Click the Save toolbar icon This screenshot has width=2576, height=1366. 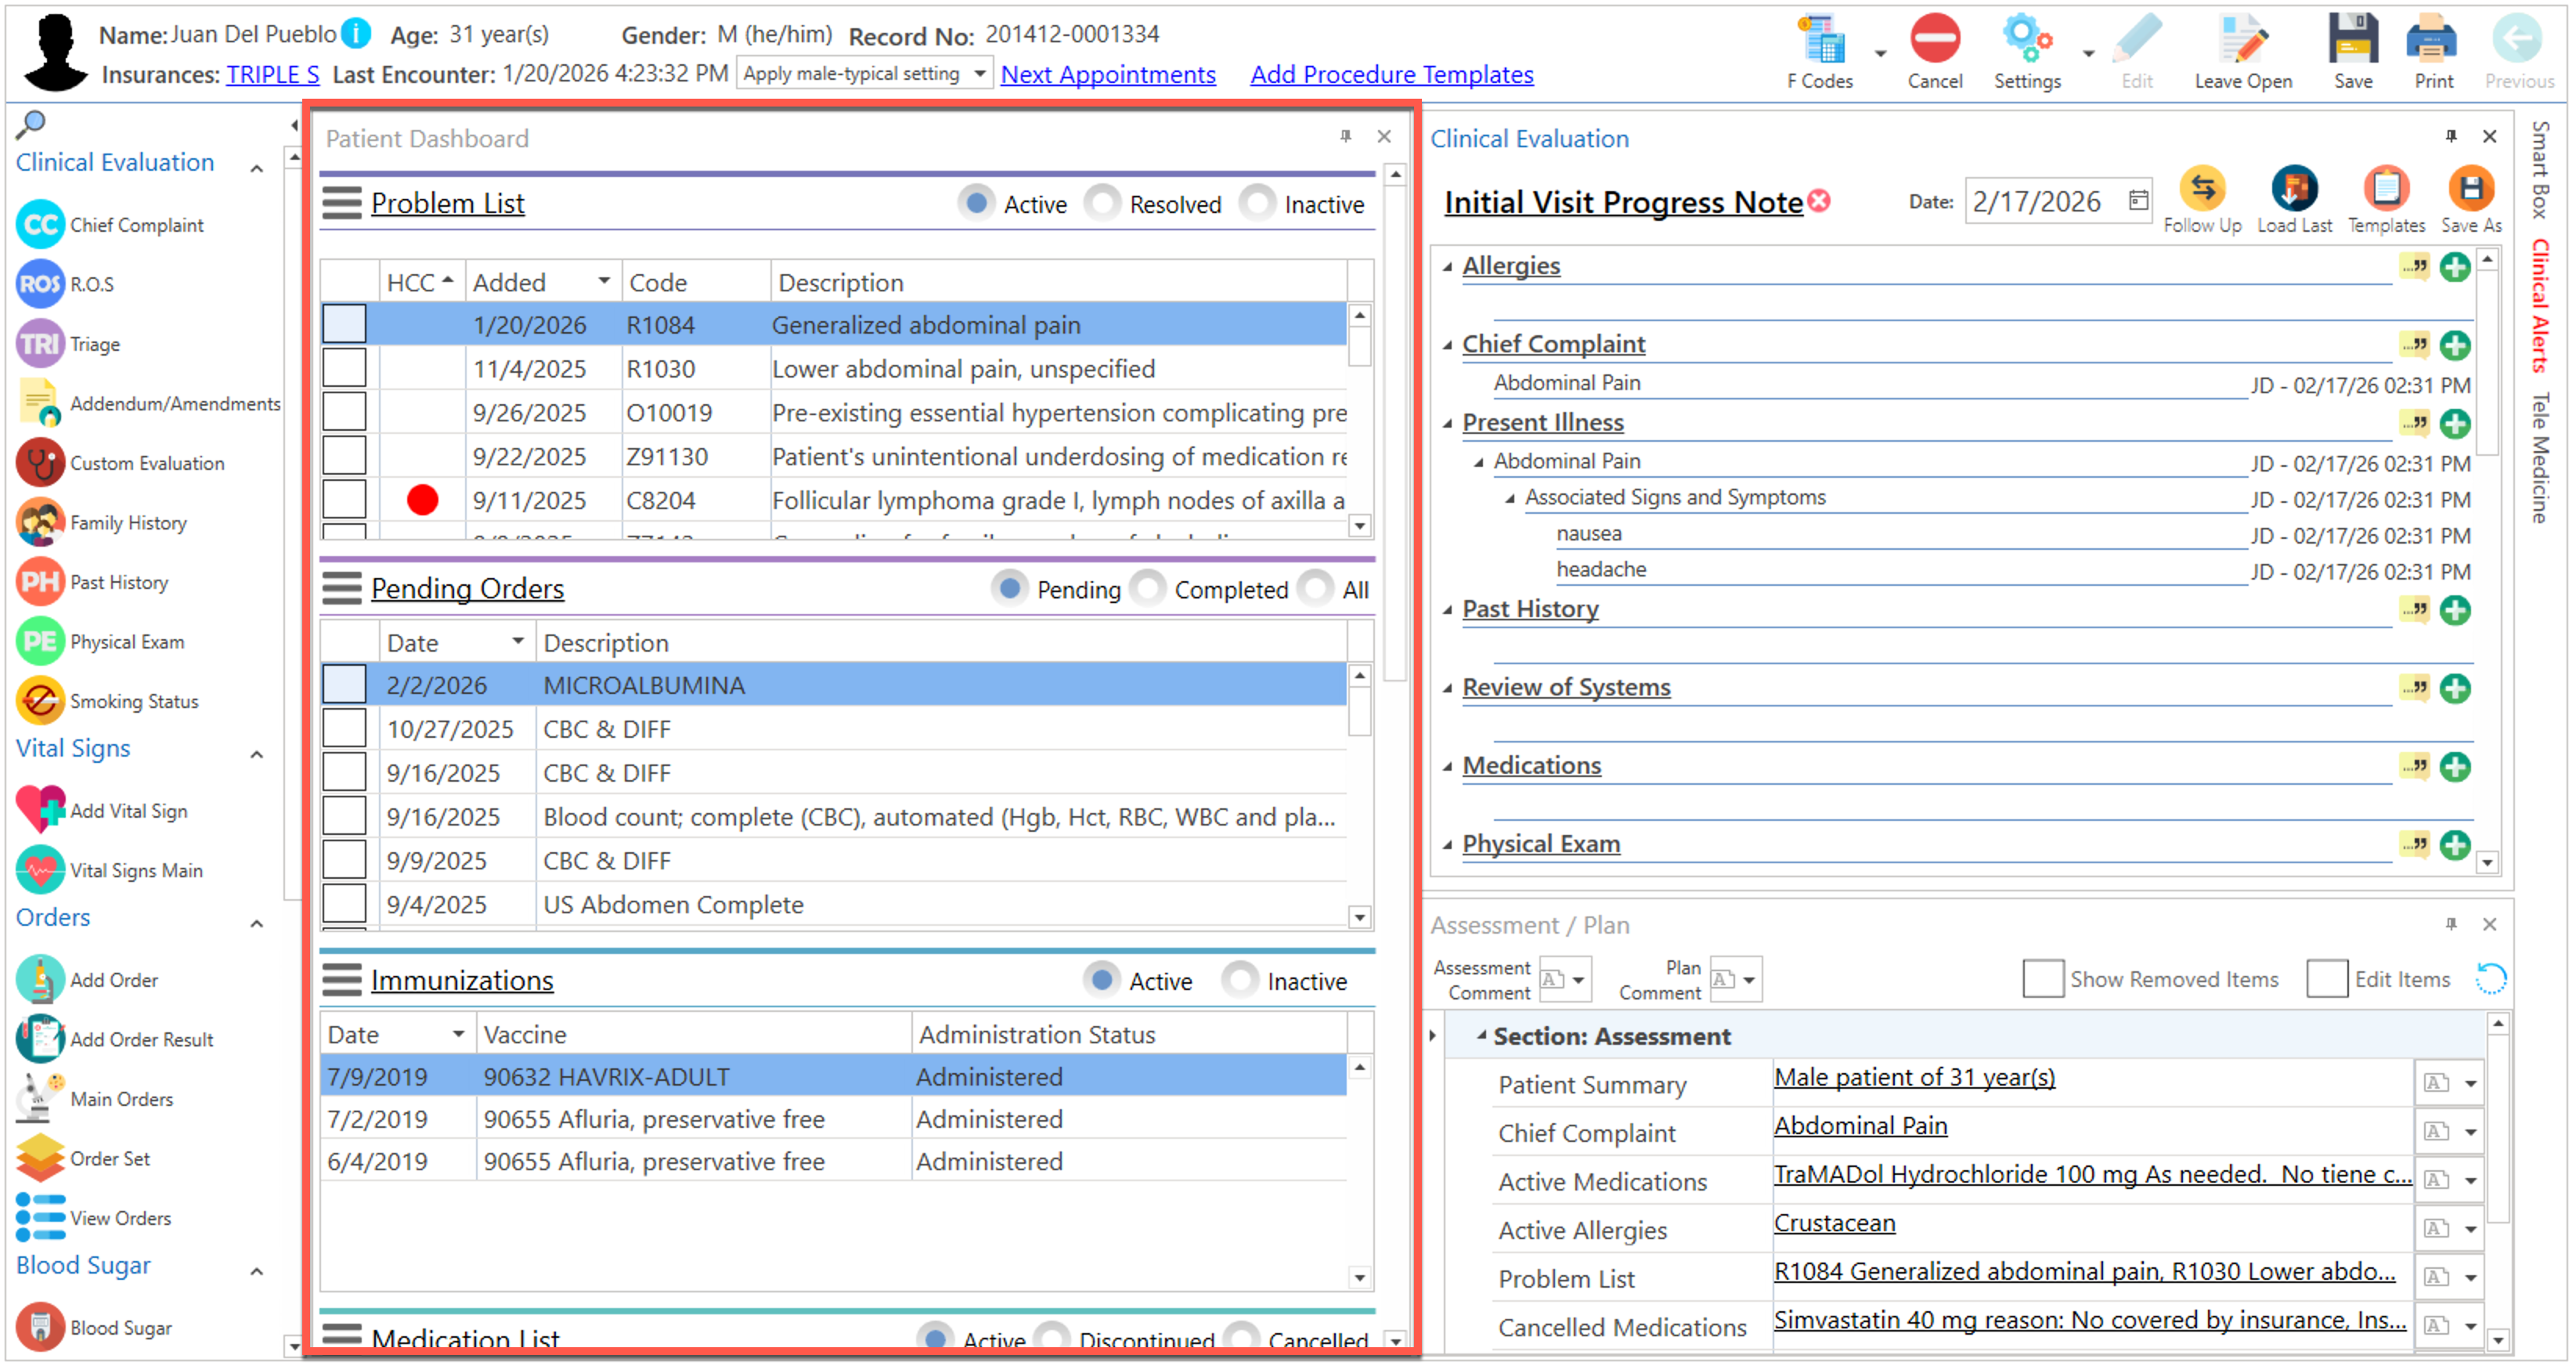coord(2352,42)
